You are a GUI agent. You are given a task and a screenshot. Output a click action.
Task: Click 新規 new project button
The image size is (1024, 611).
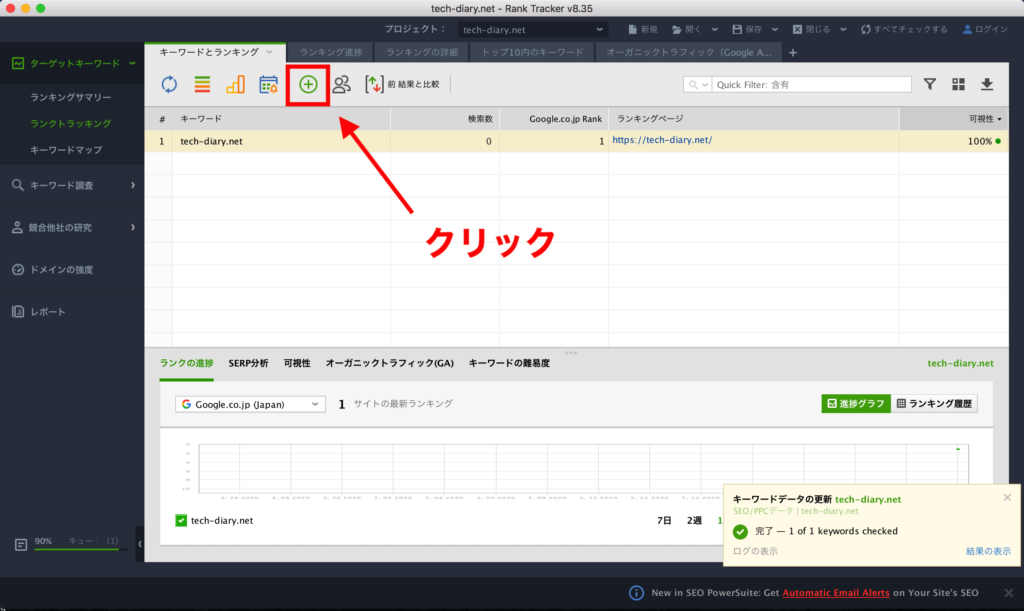[643, 29]
